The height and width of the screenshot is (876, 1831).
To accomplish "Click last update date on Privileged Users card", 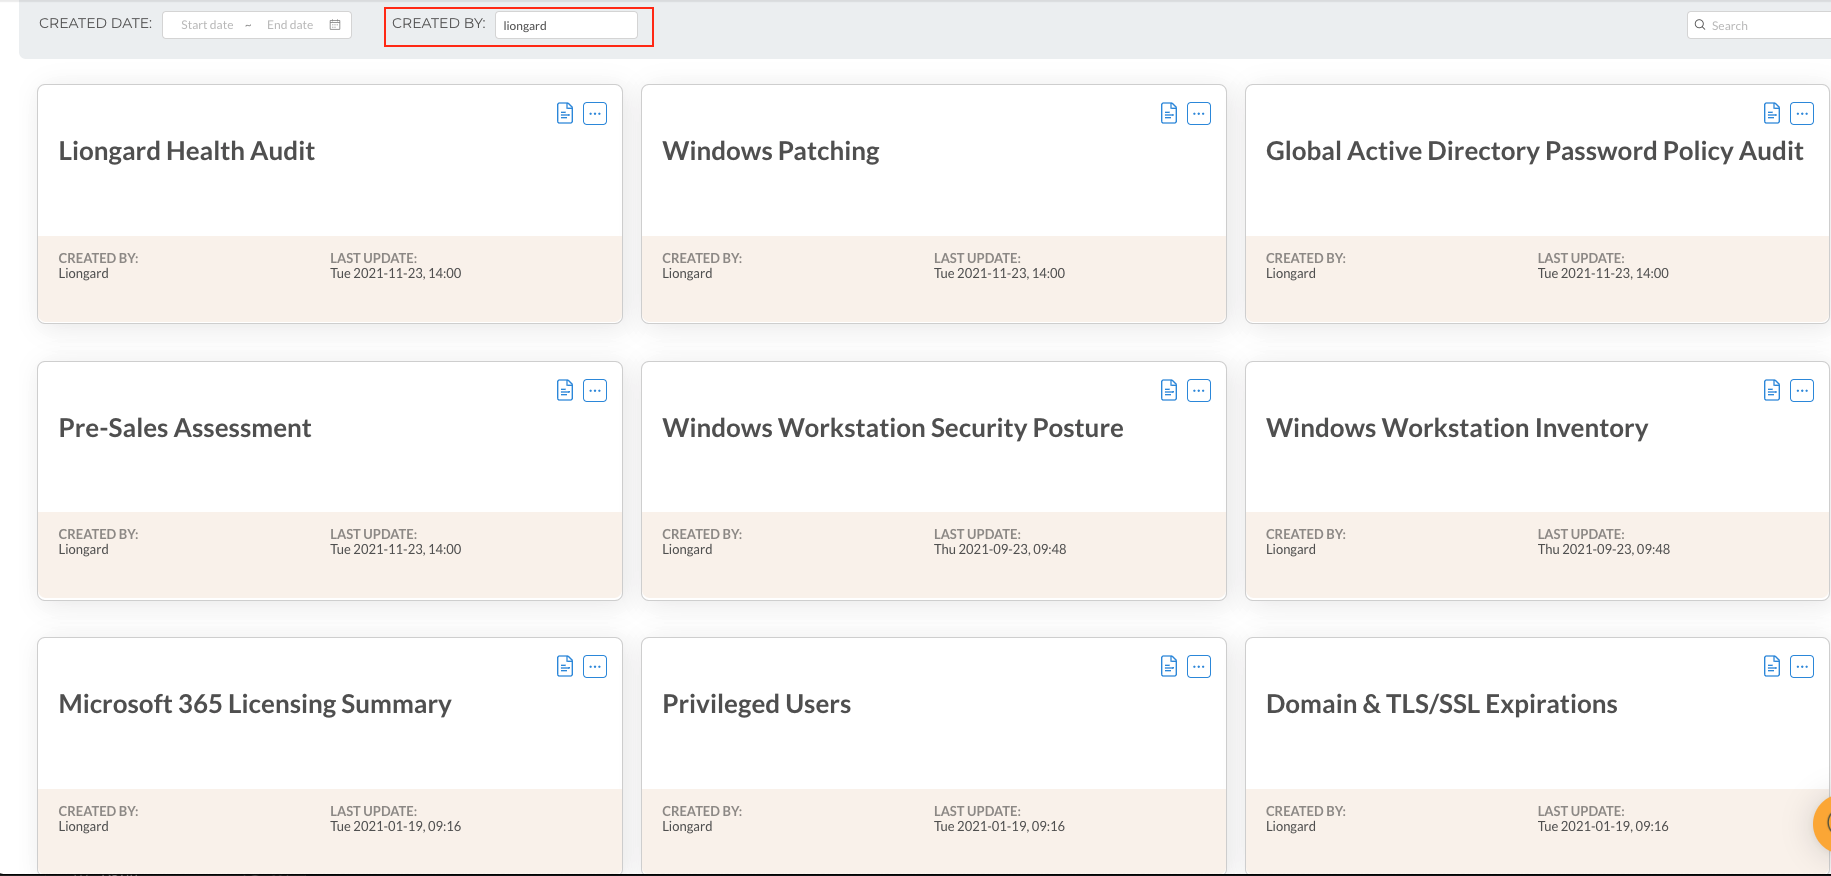I will click(x=999, y=826).
